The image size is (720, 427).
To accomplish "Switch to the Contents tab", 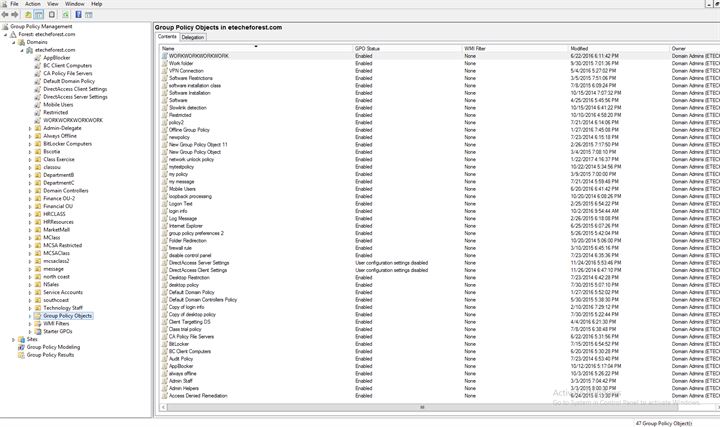I will [x=167, y=37].
